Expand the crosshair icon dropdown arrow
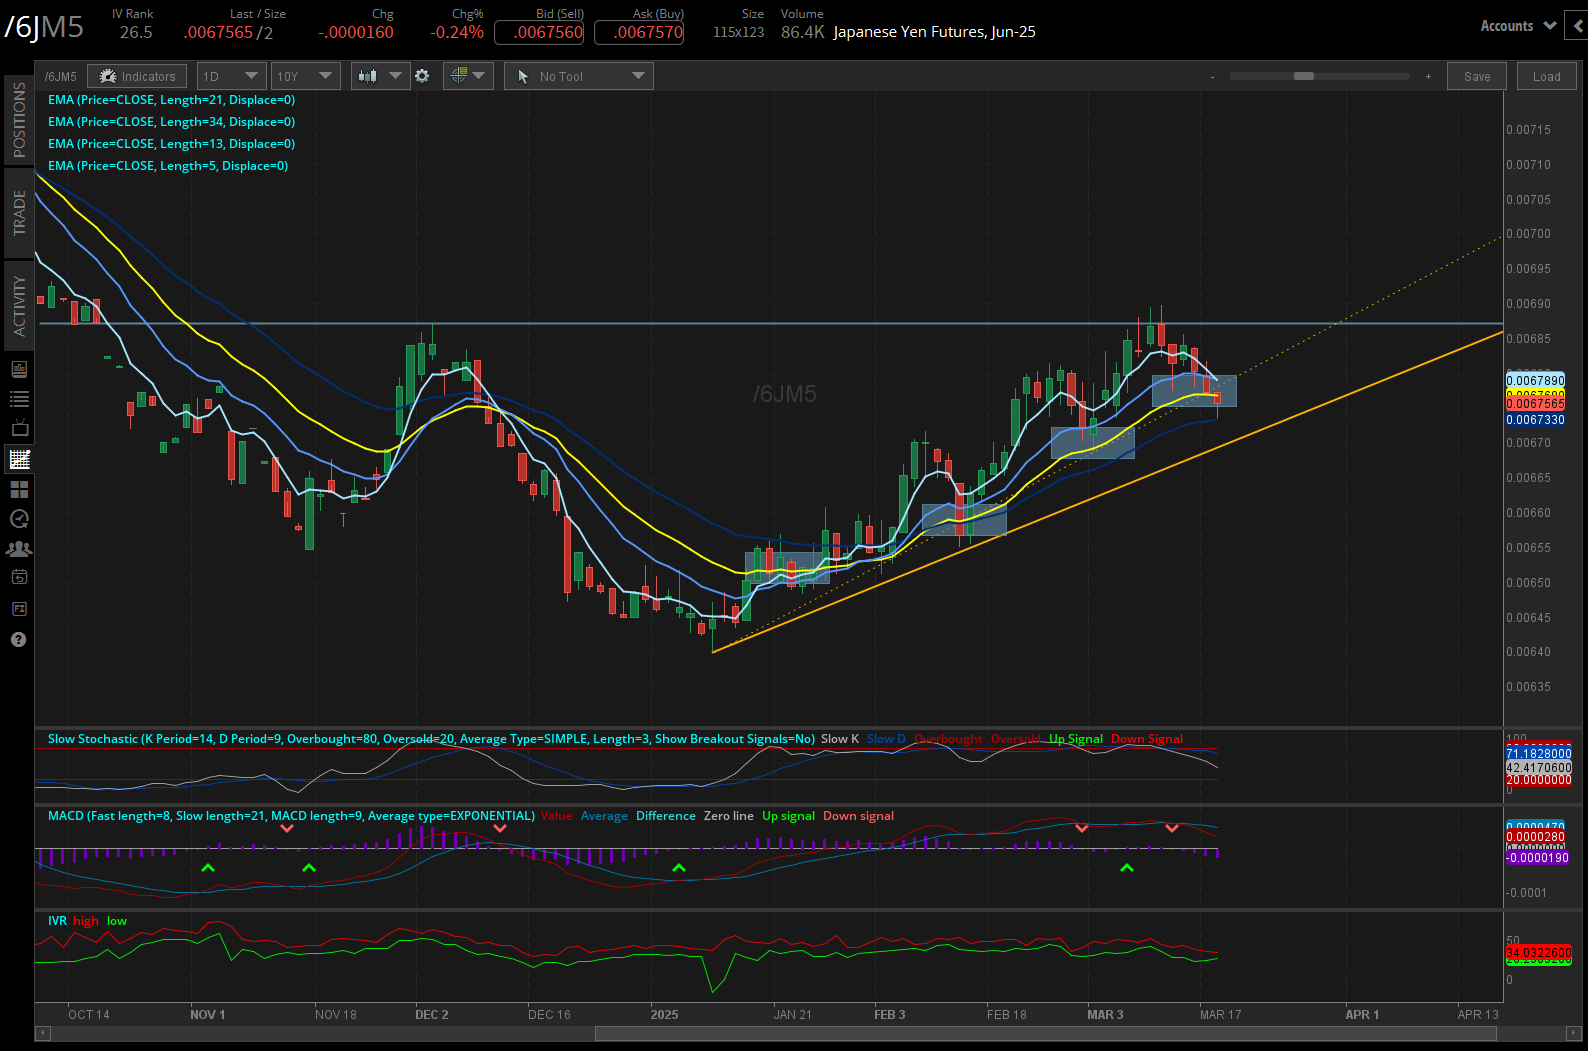 pyautogui.click(x=479, y=76)
